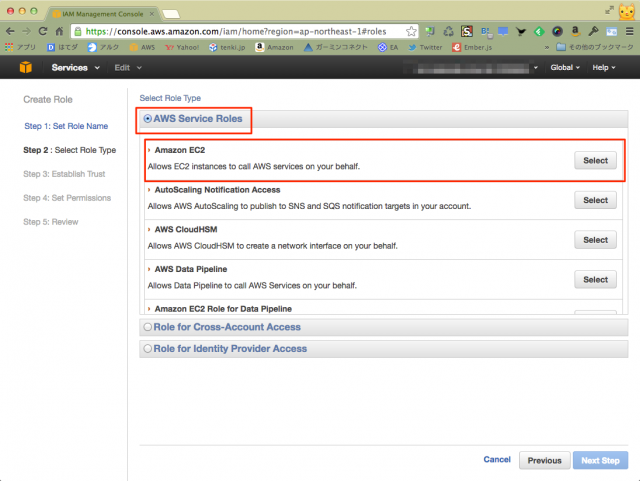
Task: Click the browser forward arrow
Action: click(x=27, y=31)
